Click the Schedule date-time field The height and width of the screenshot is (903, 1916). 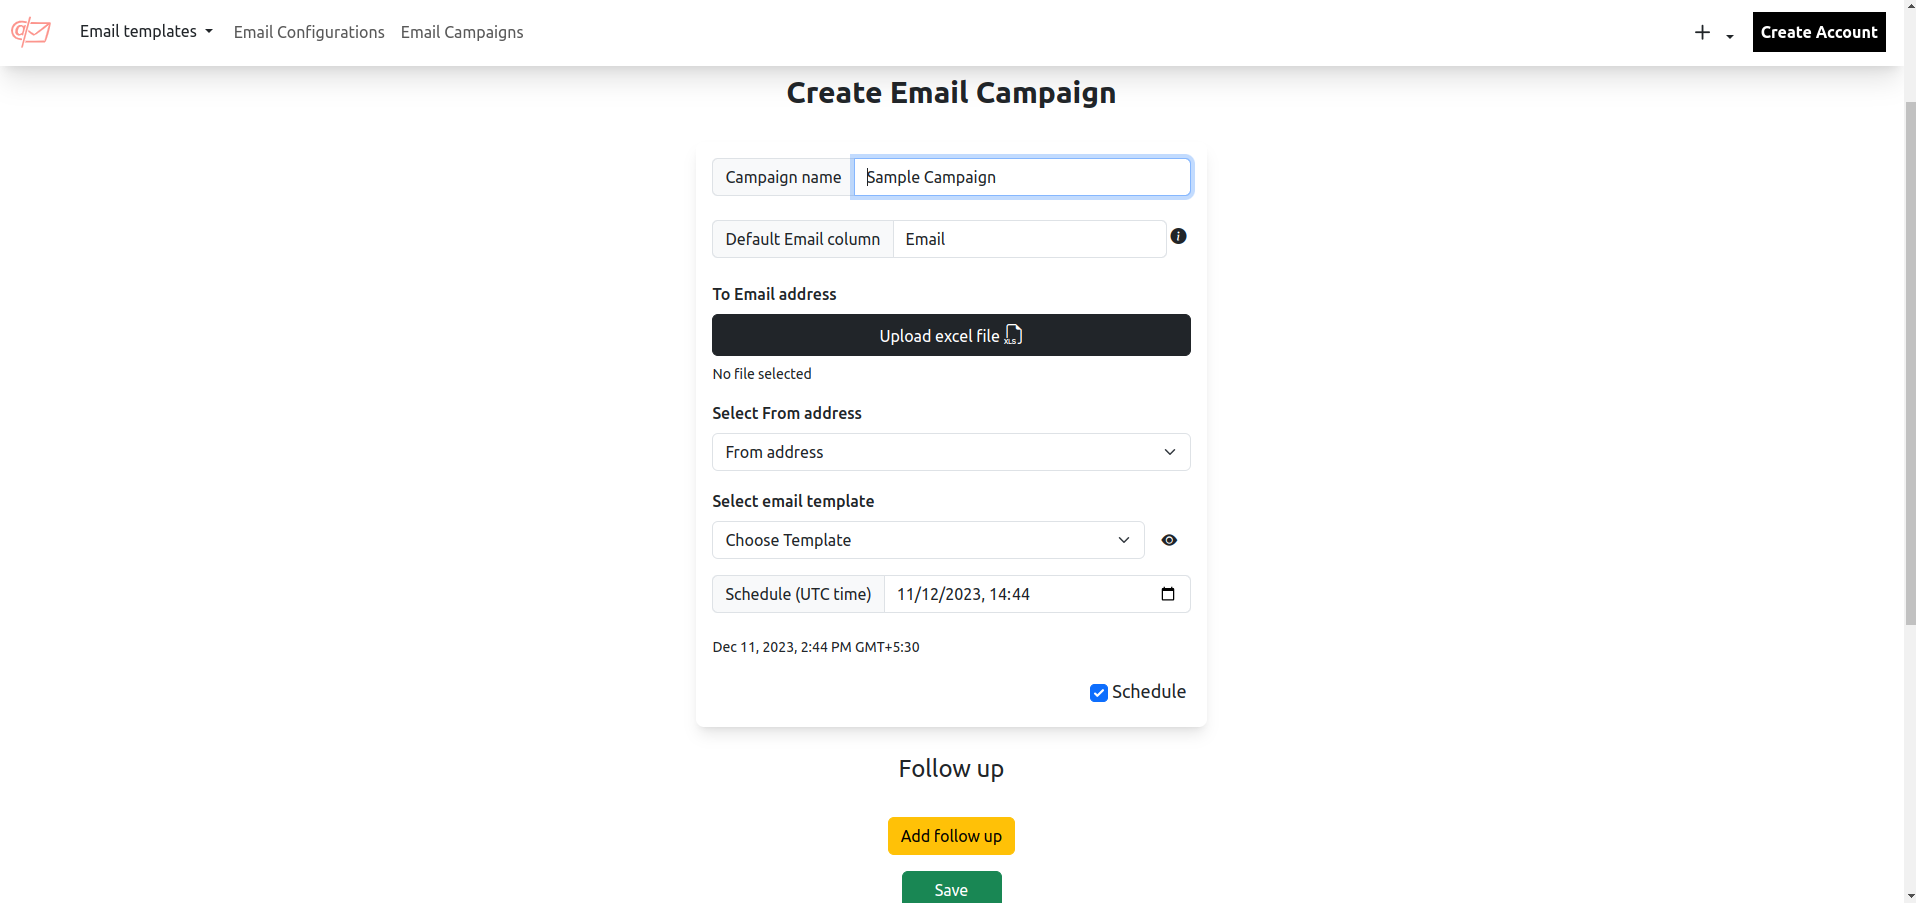click(1020, 594)
